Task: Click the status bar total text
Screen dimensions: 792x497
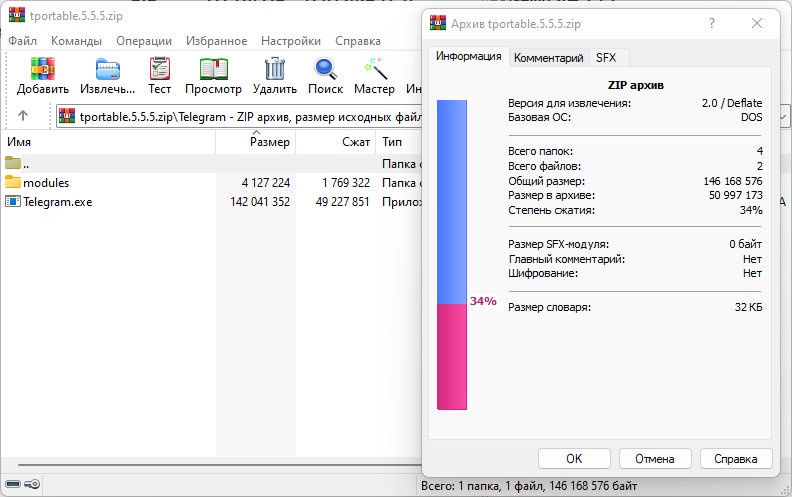Action: pyautogui.click(x=529, y=486)
